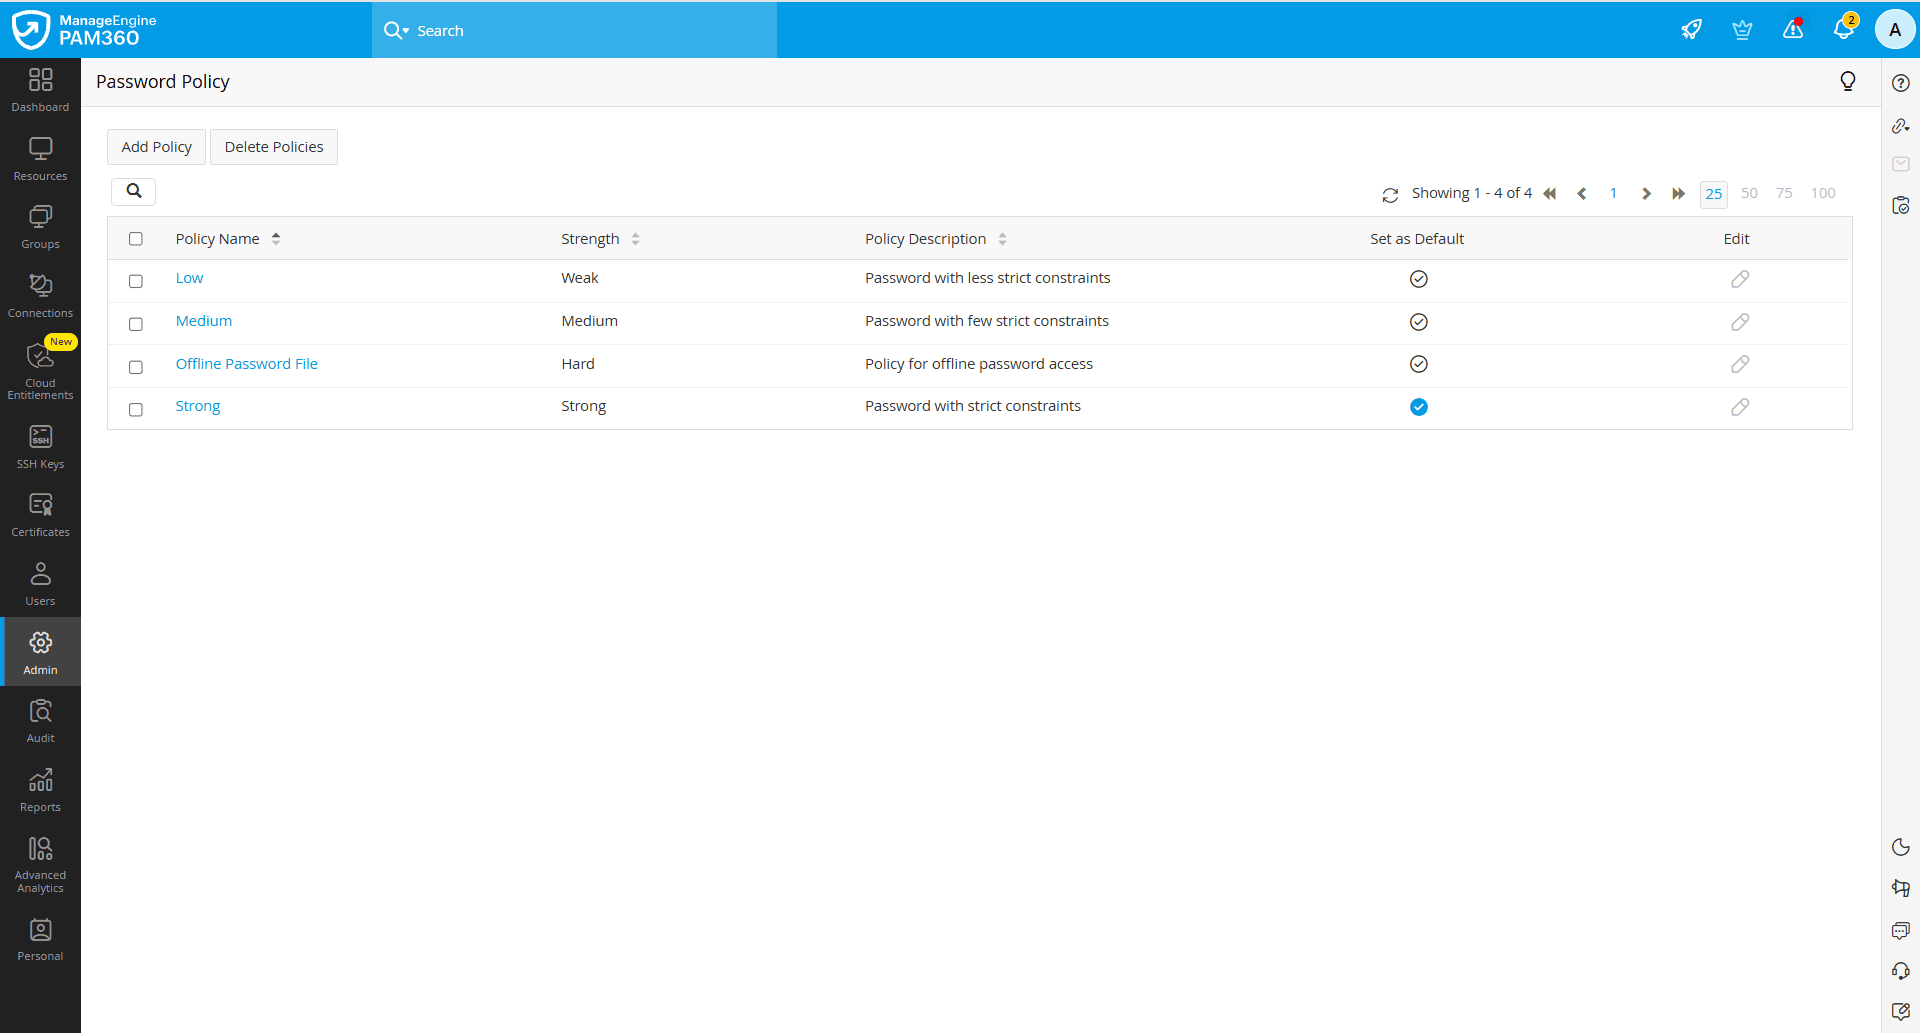This screenshot has height=1033, width=1920.
Task: Sort by Policy Name
Action: (275, 238)
